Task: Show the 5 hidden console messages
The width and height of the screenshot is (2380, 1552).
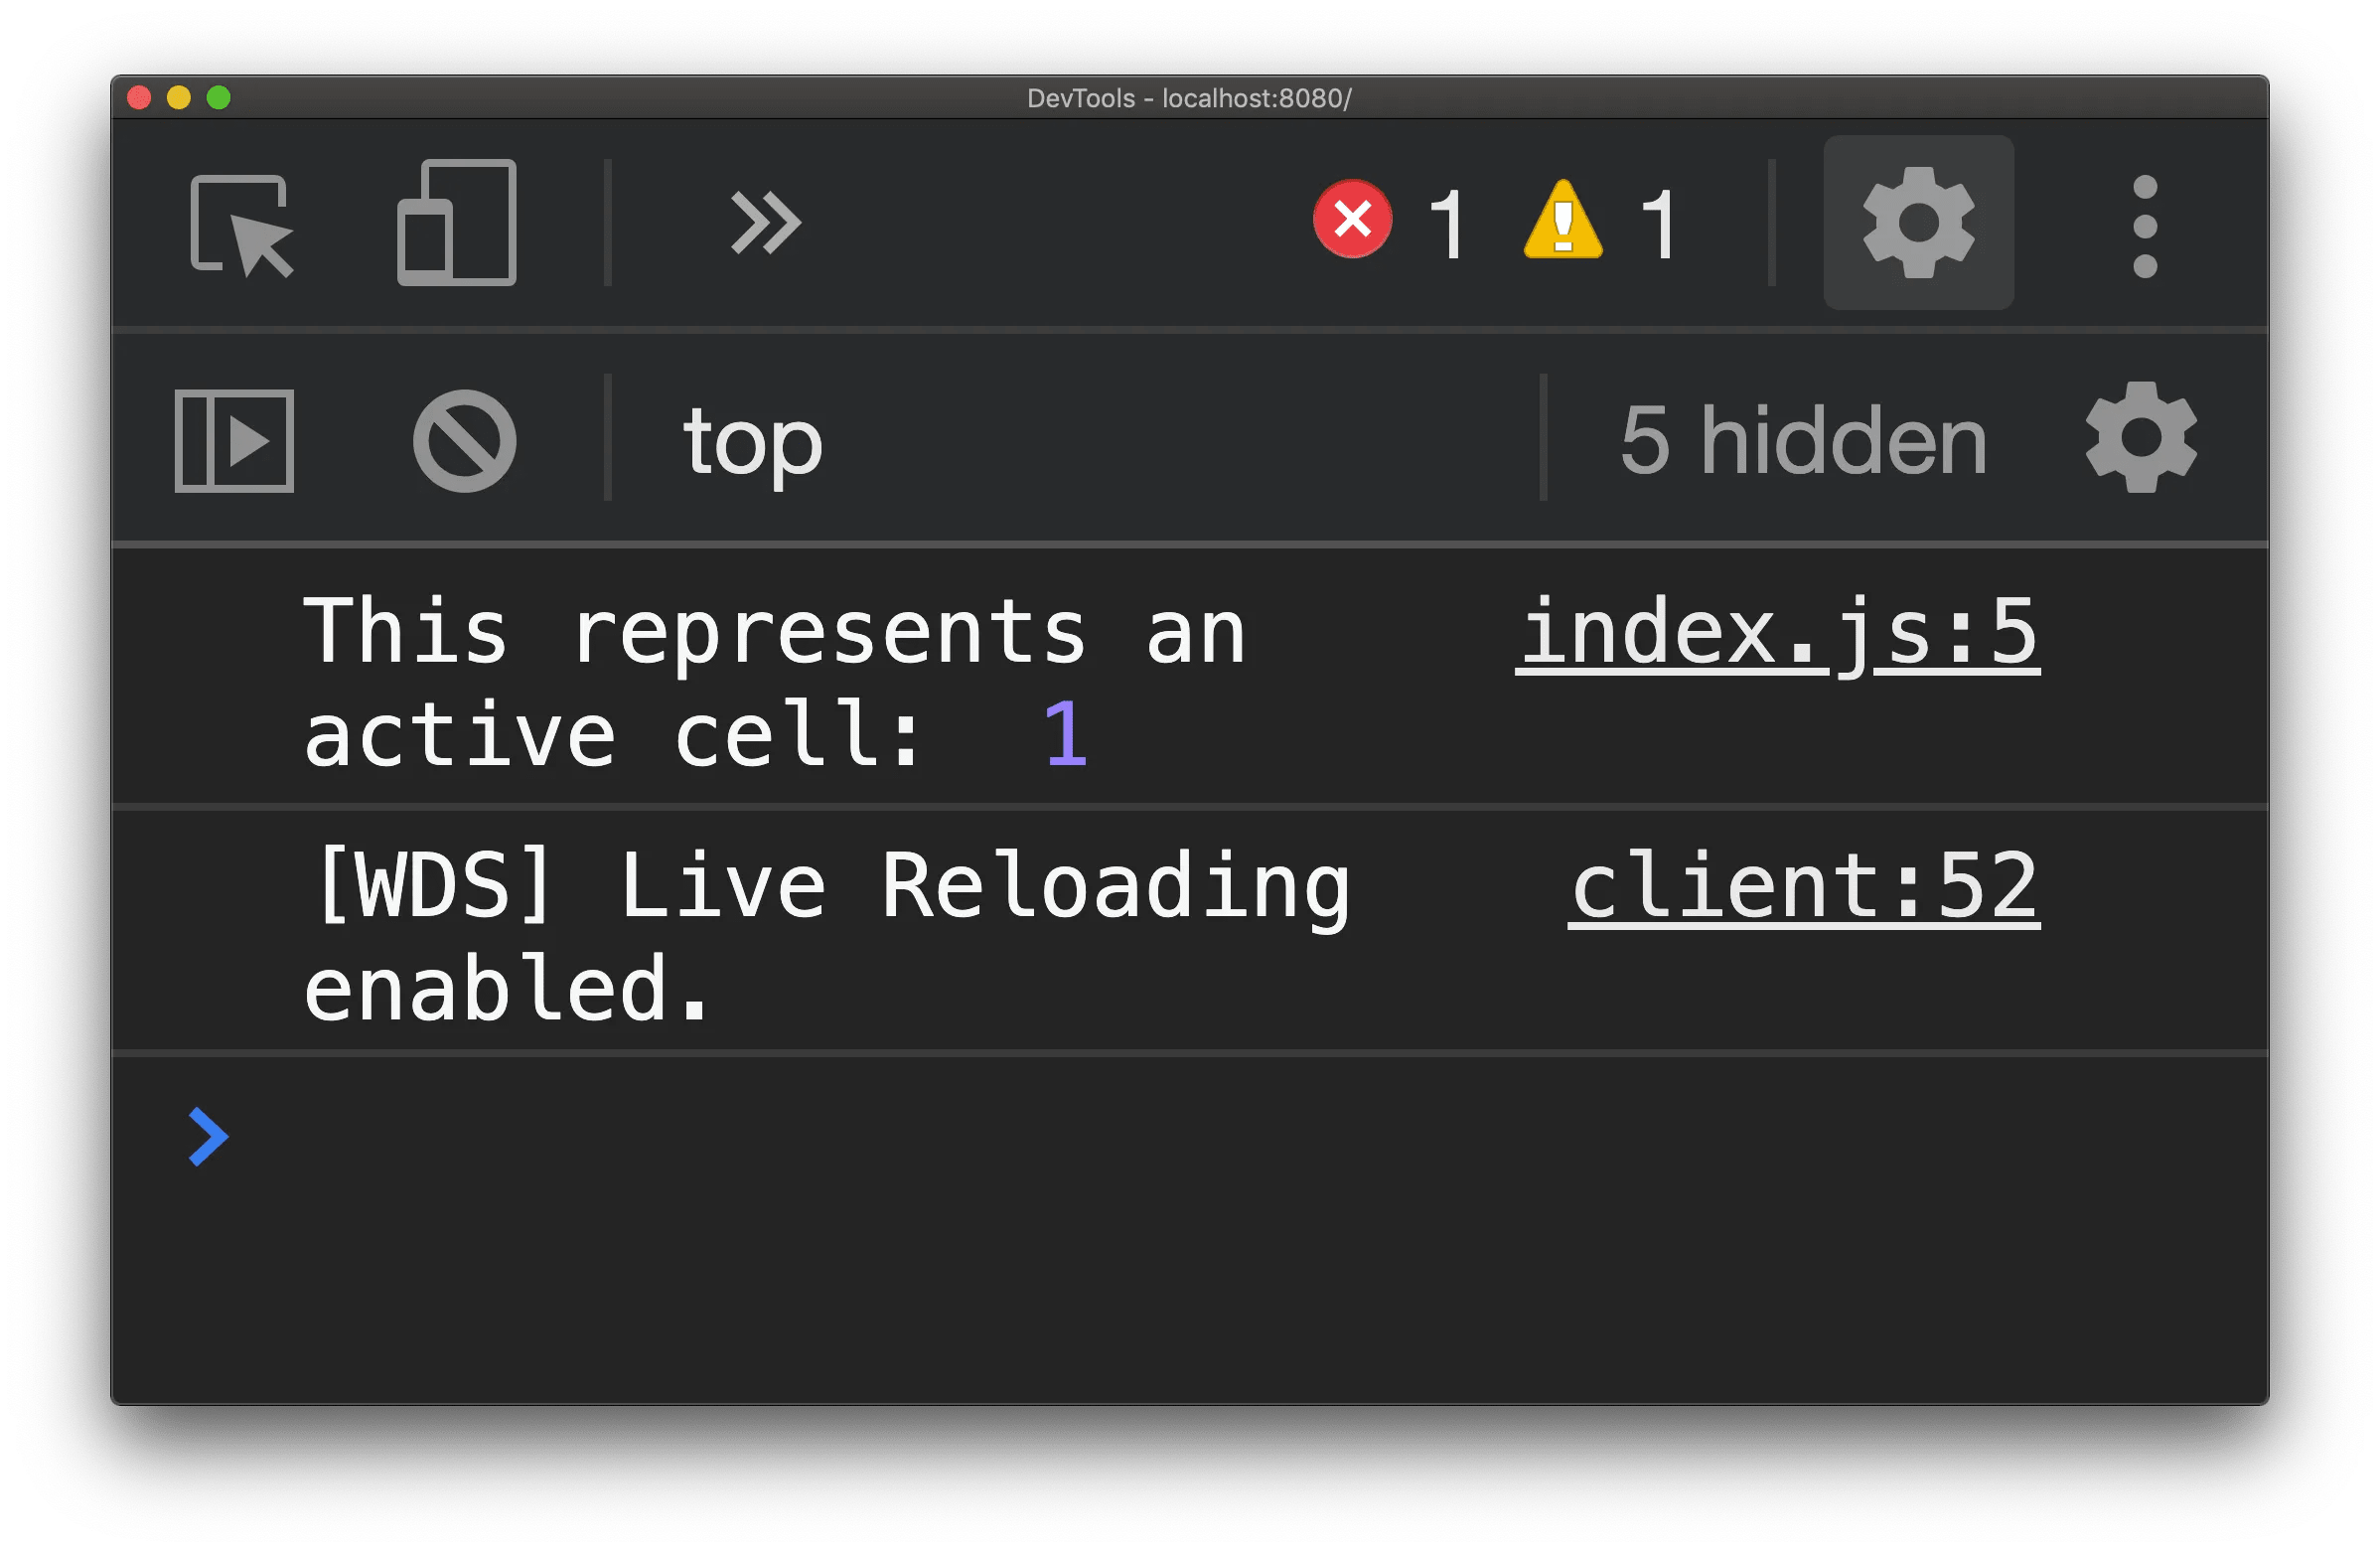Action: coord(1800,438)
